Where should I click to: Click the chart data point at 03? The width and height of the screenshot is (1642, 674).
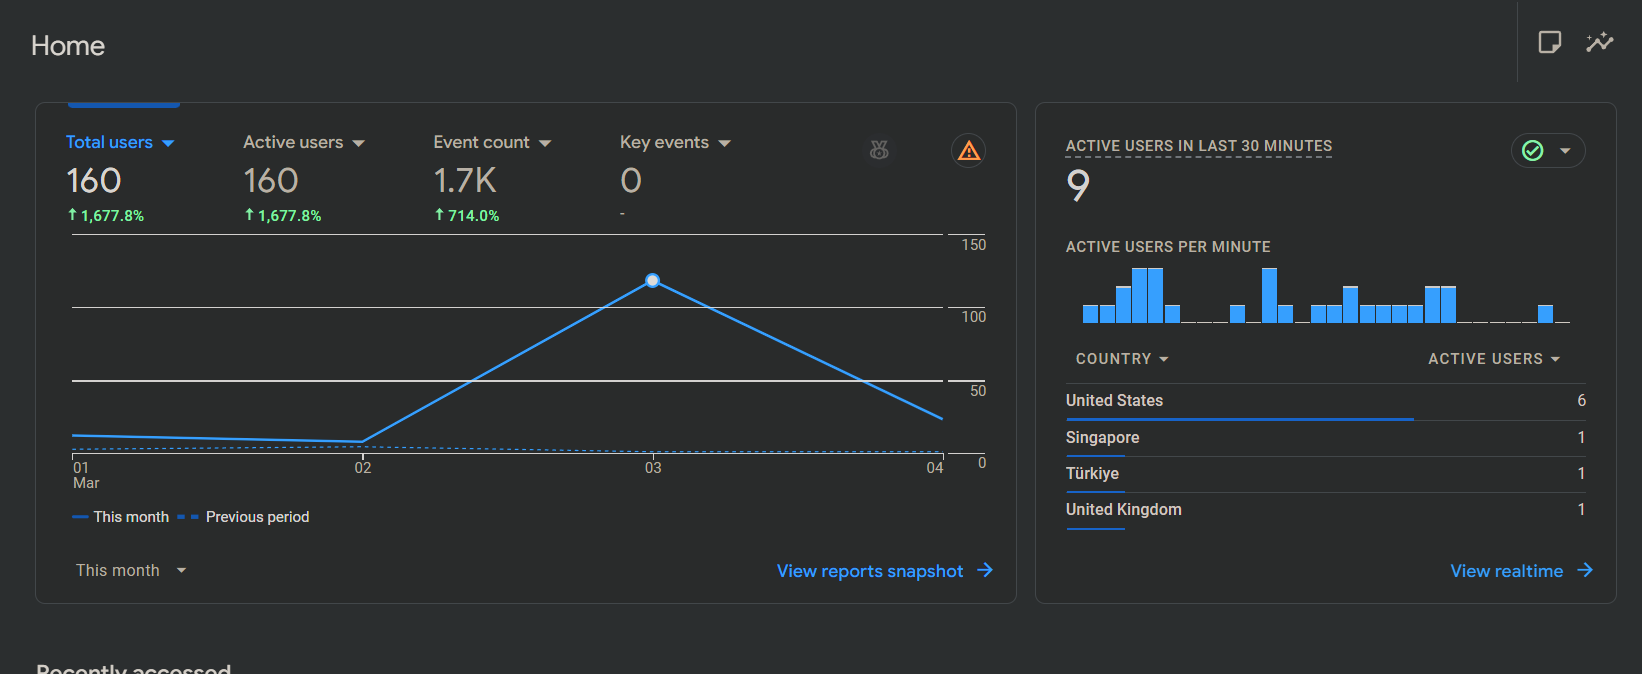point(653,281)
